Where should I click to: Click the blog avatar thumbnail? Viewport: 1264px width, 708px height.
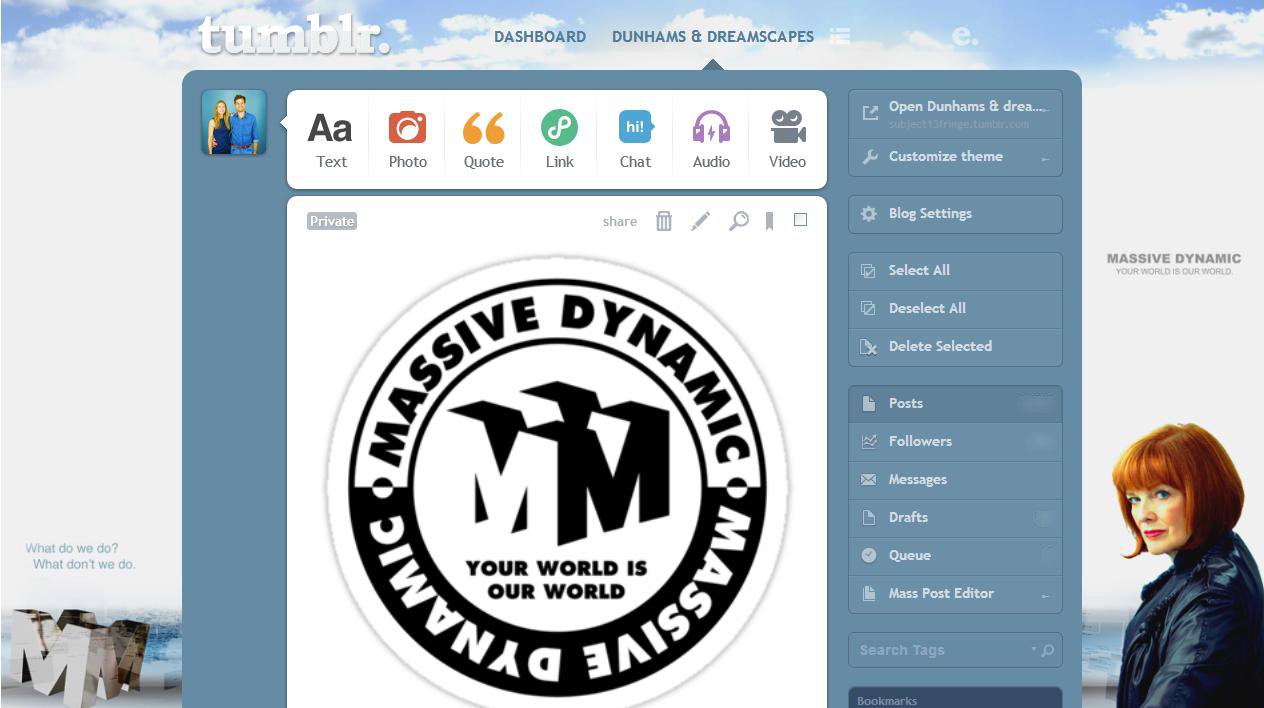(x=234, y=122)
